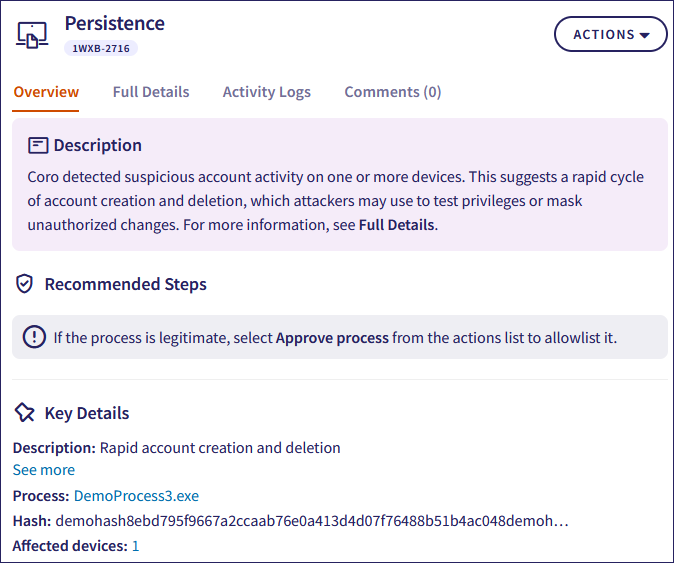Click the Recommended Steps shield icon

click(25, 284)
